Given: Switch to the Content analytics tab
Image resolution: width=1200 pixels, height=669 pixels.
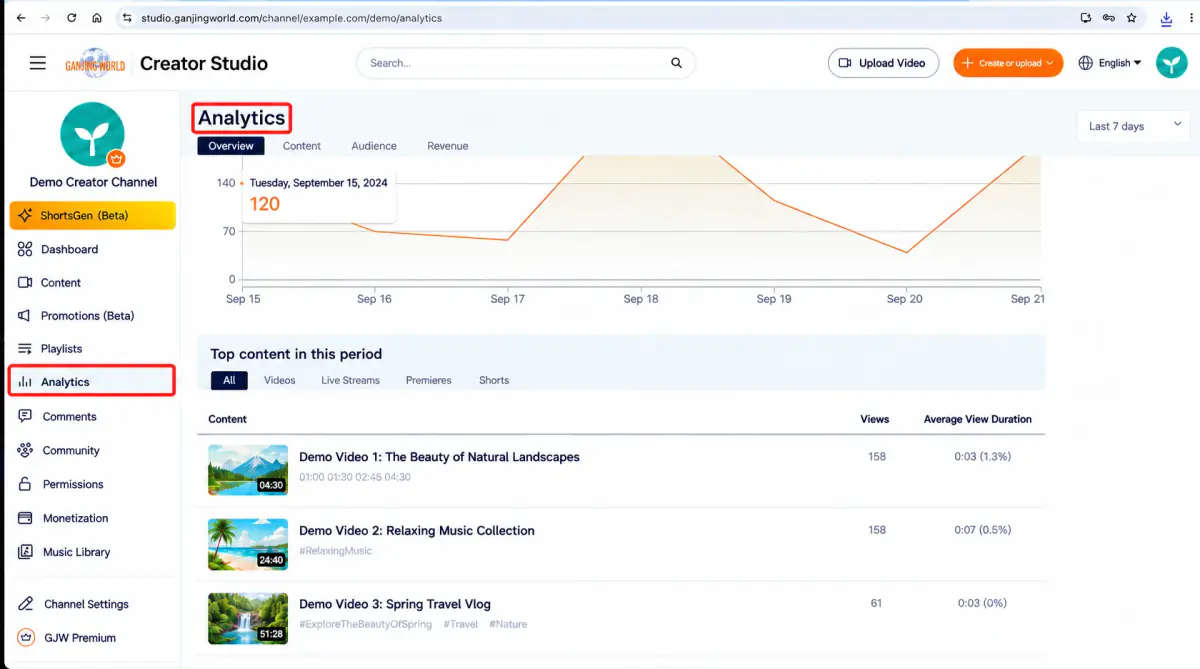Looking at the screenshot, I should click(302, 146).
